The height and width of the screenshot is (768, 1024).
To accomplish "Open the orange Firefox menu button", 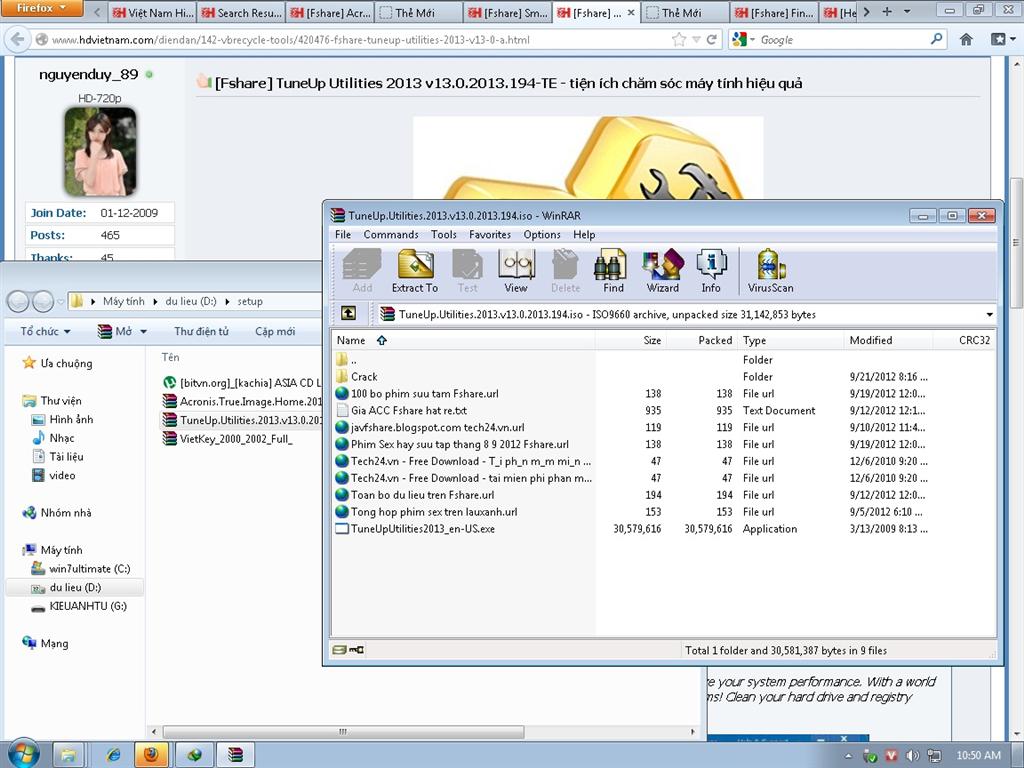I will tap(41, 8).
